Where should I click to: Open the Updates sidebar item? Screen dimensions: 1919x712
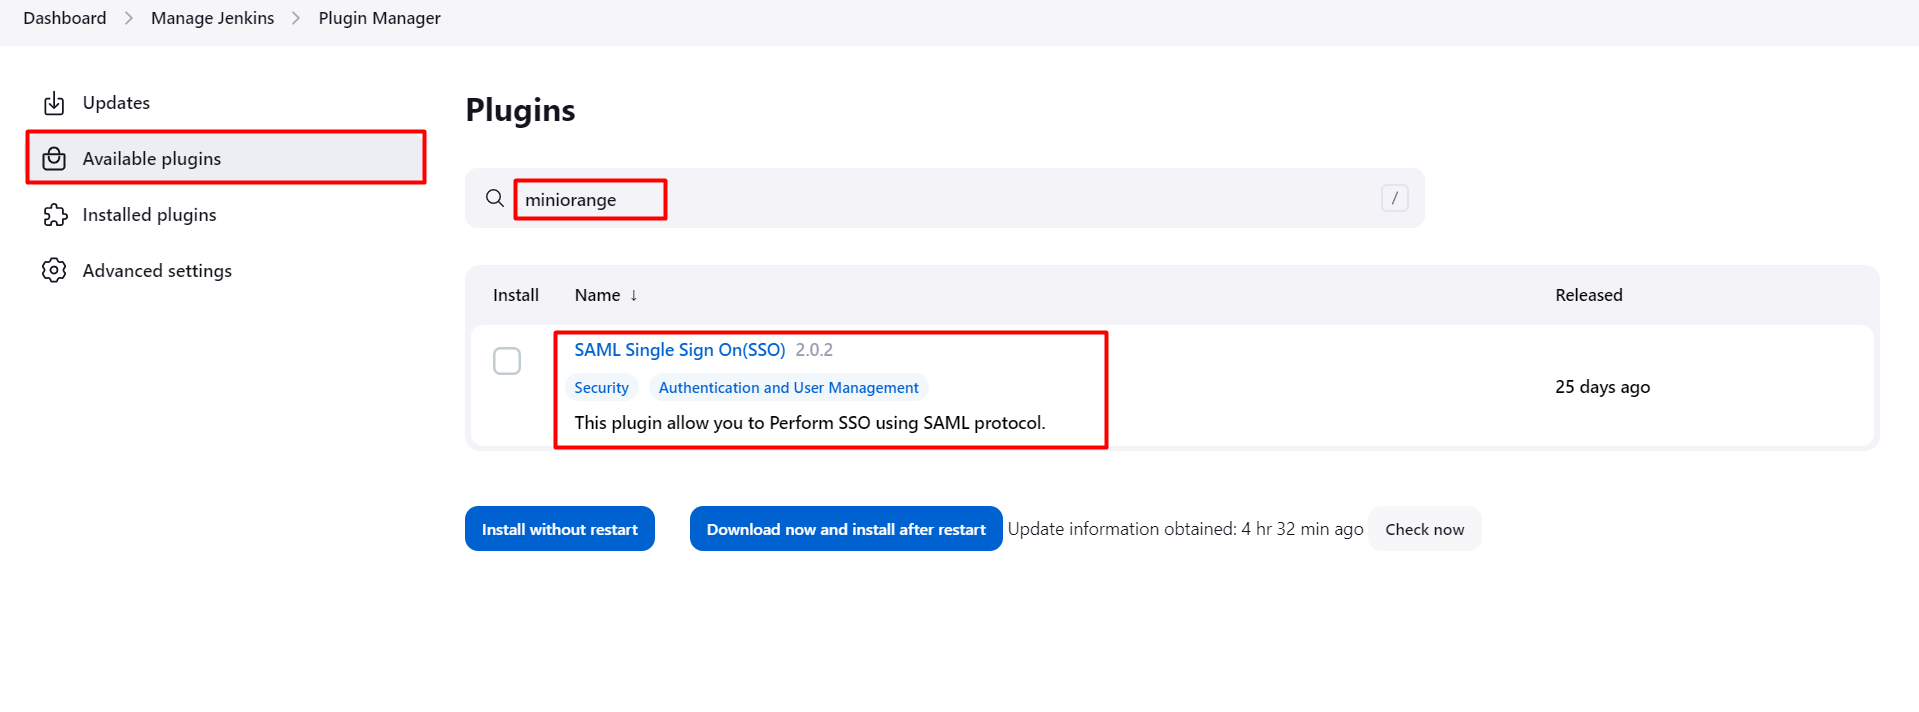[226, 103]
